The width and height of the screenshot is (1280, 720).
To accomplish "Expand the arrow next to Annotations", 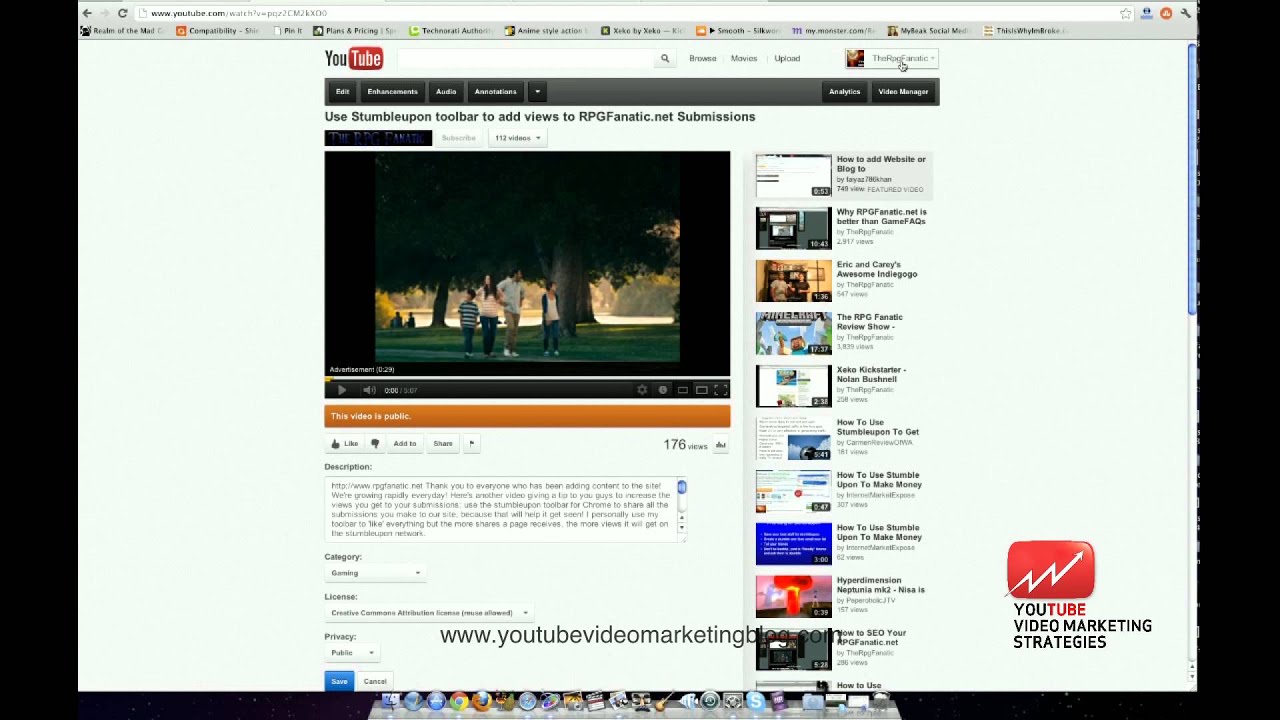I will 537,92.
